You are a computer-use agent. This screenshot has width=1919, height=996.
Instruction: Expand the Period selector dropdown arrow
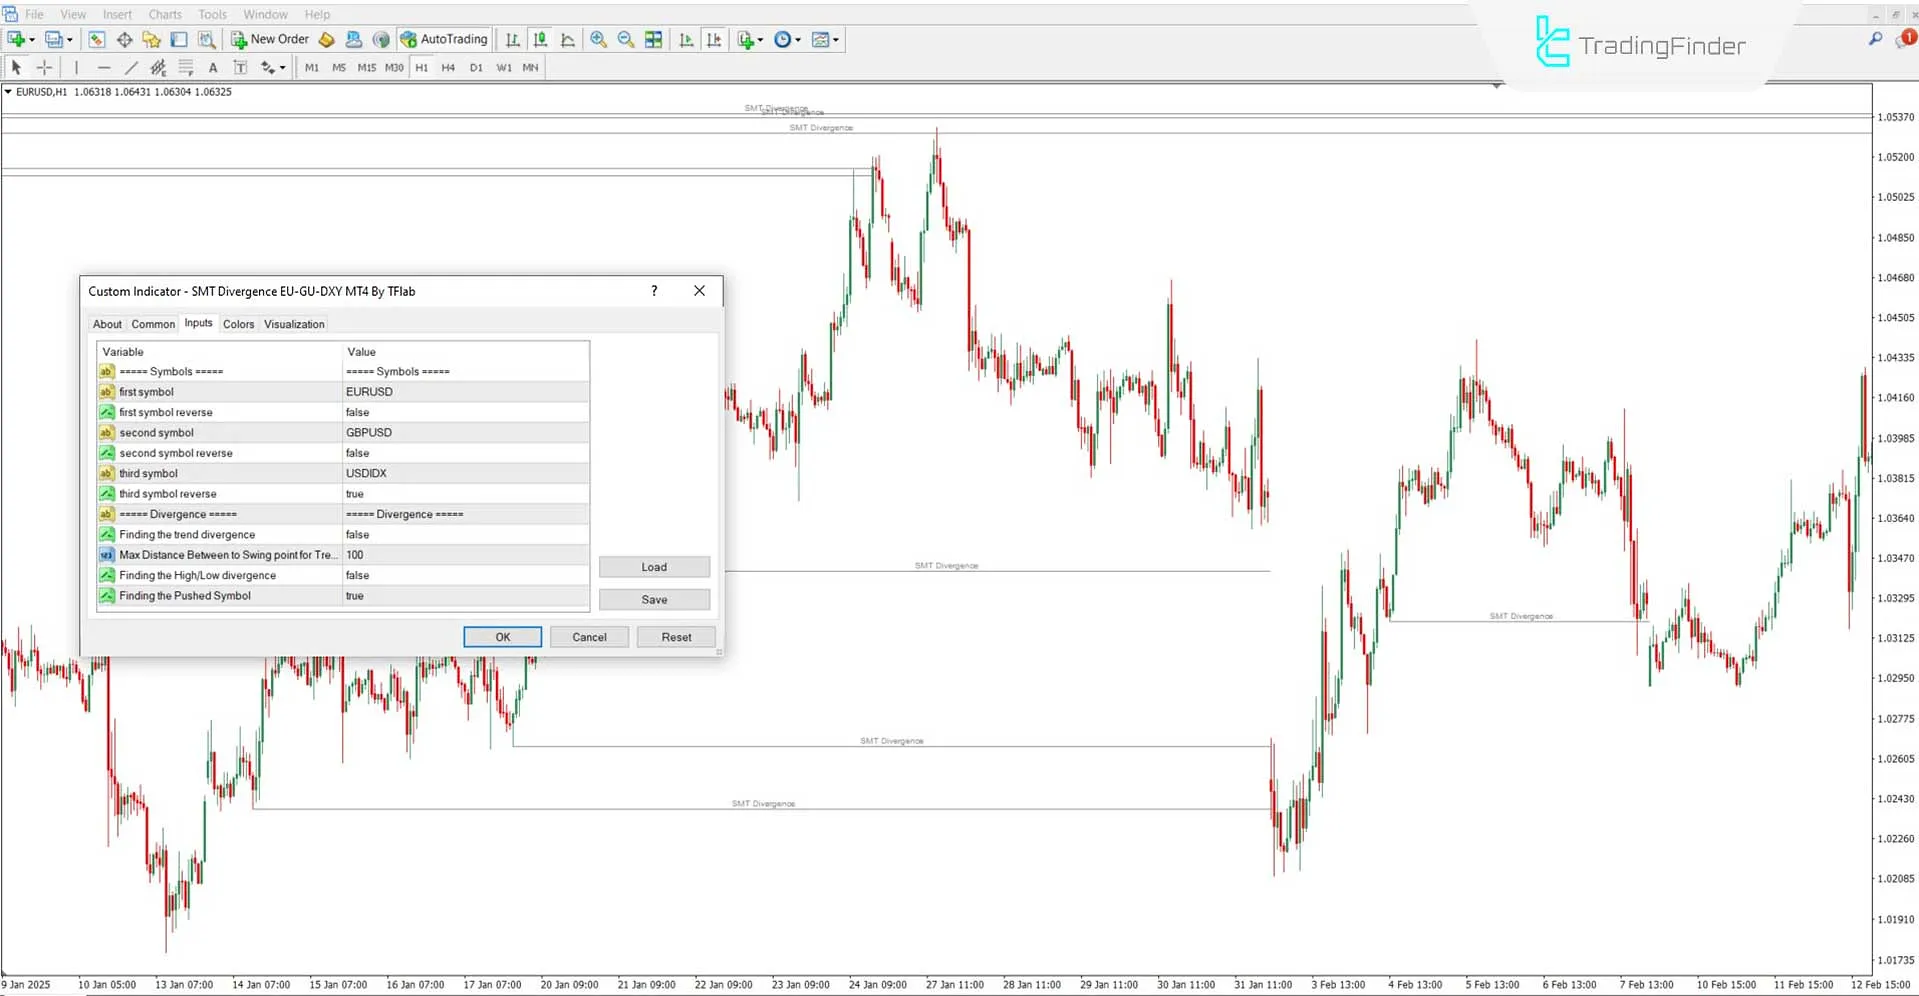point(798,40)
